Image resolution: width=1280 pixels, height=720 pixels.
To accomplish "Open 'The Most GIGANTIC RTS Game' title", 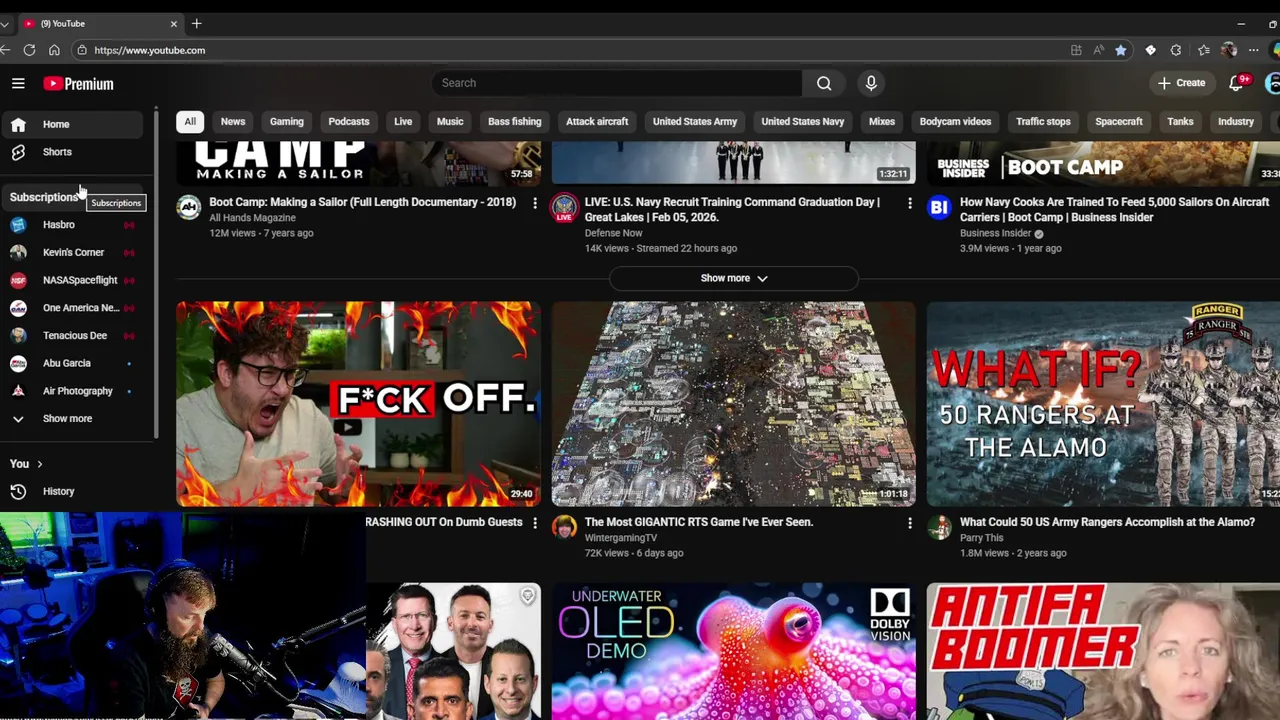I will 698,522.
